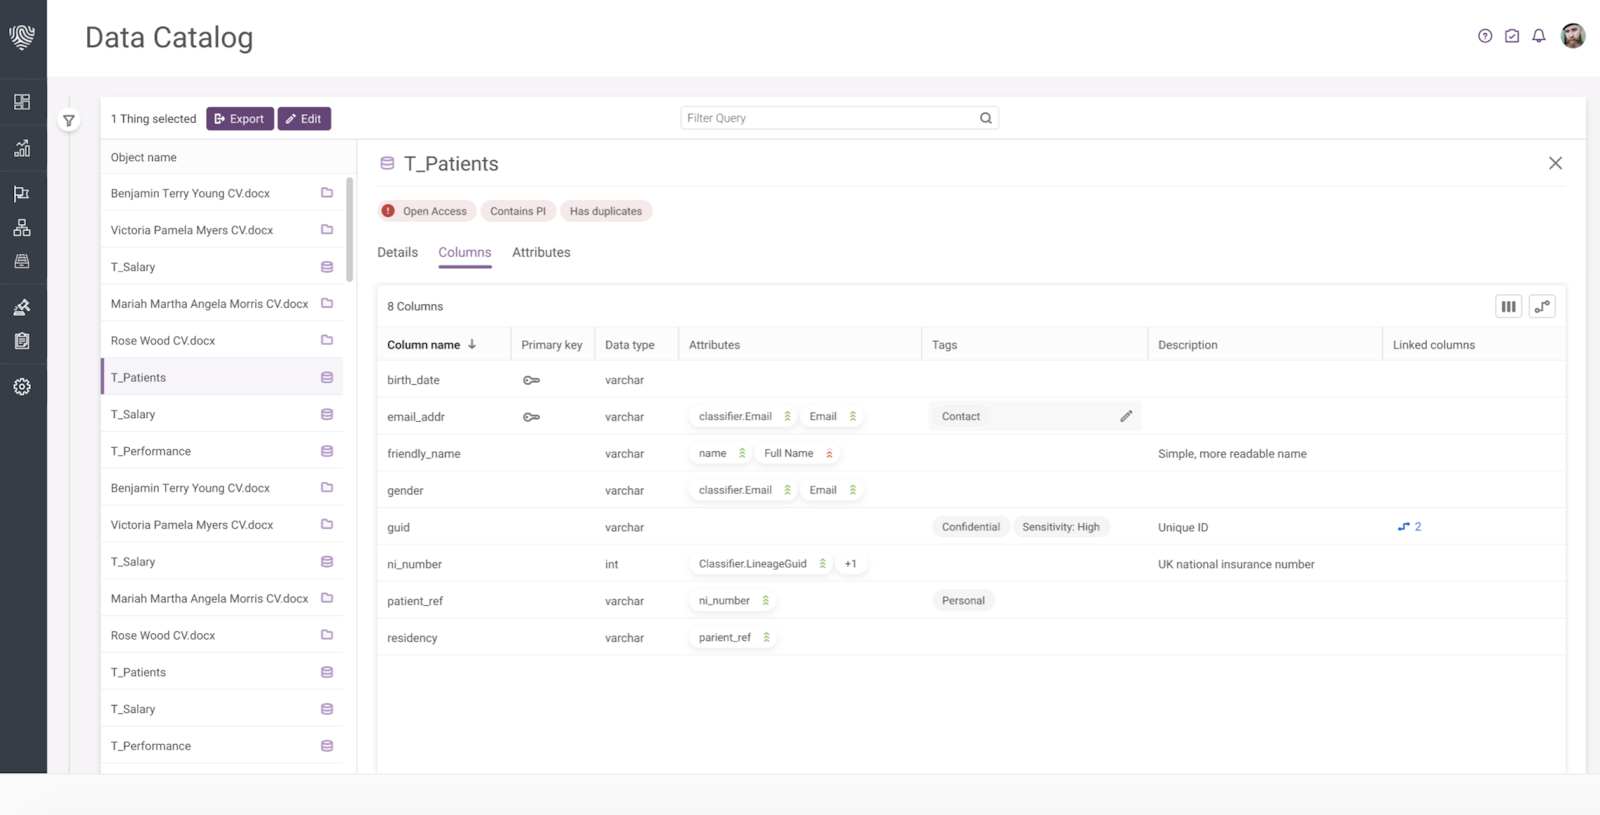Click the Tags column header
Screen dimensions: 1600x815
coord(945,345)
